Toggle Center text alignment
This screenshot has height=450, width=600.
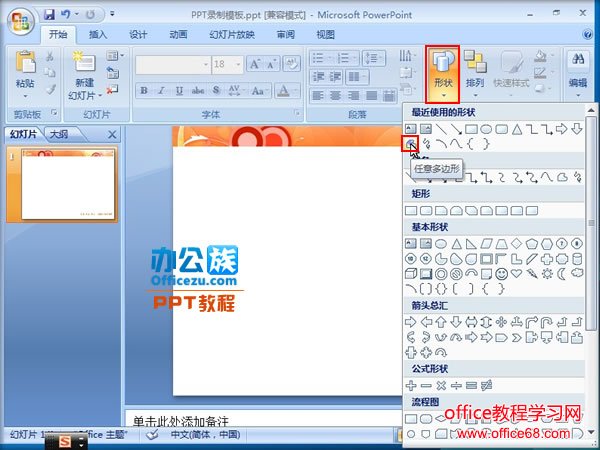(336, 95)
